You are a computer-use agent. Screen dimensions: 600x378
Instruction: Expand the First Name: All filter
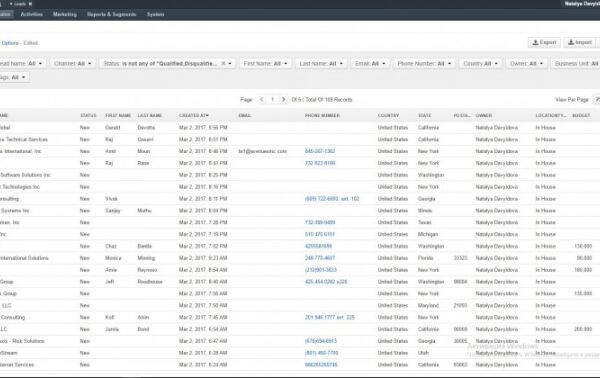[x=266, y=64]
